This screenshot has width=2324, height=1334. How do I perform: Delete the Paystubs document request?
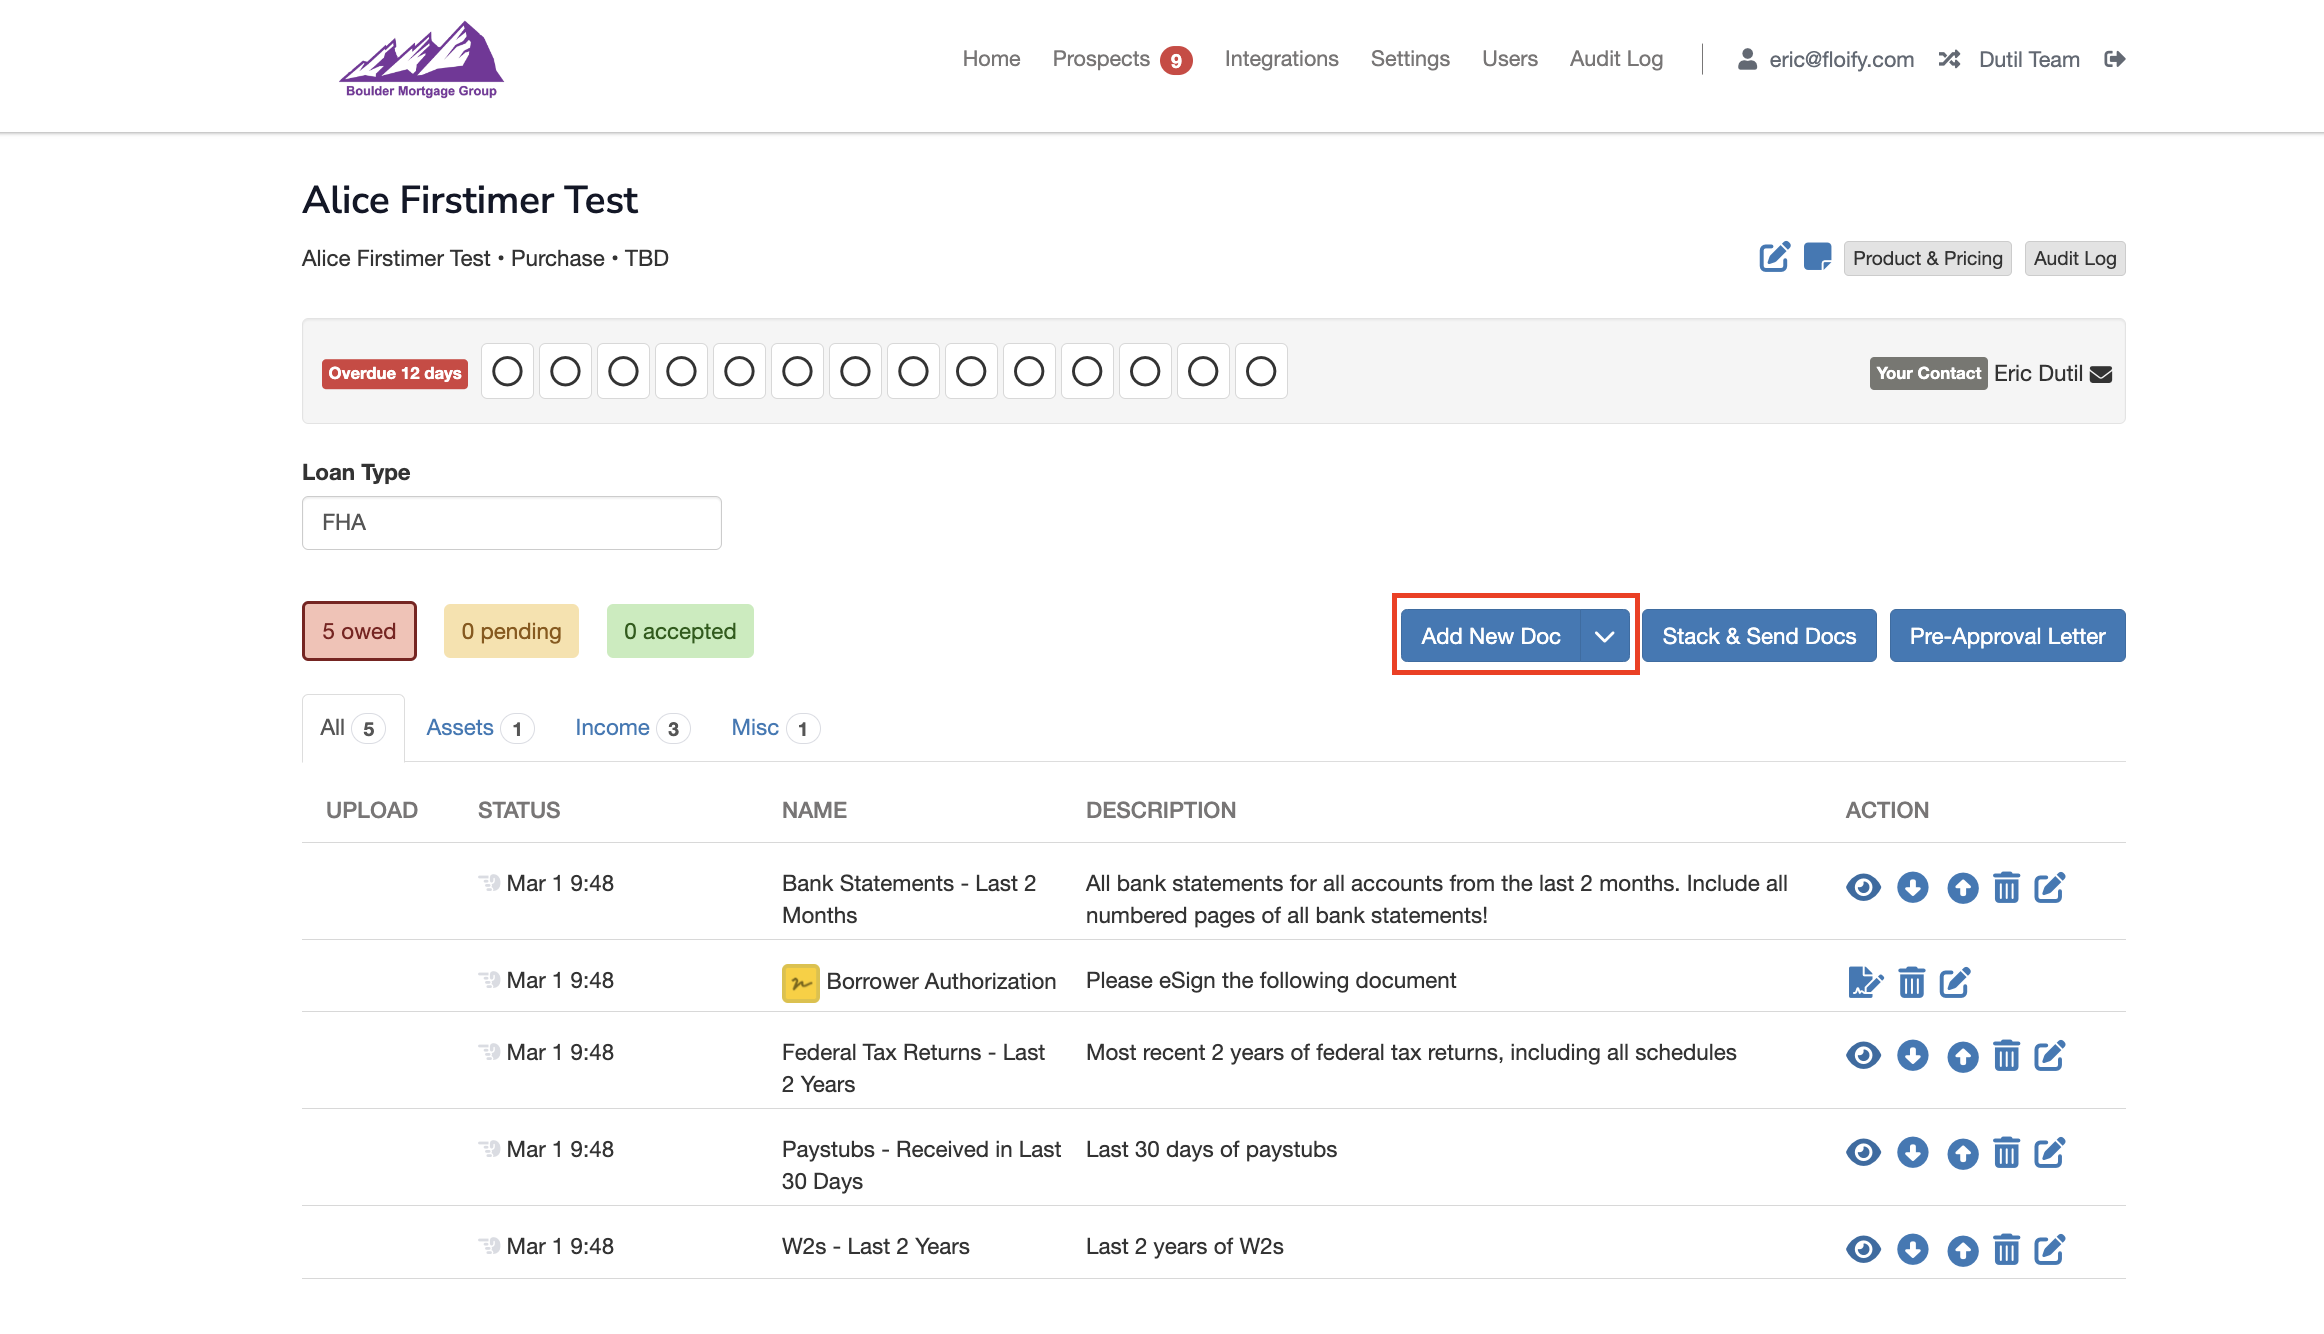click(2006, 1153)
